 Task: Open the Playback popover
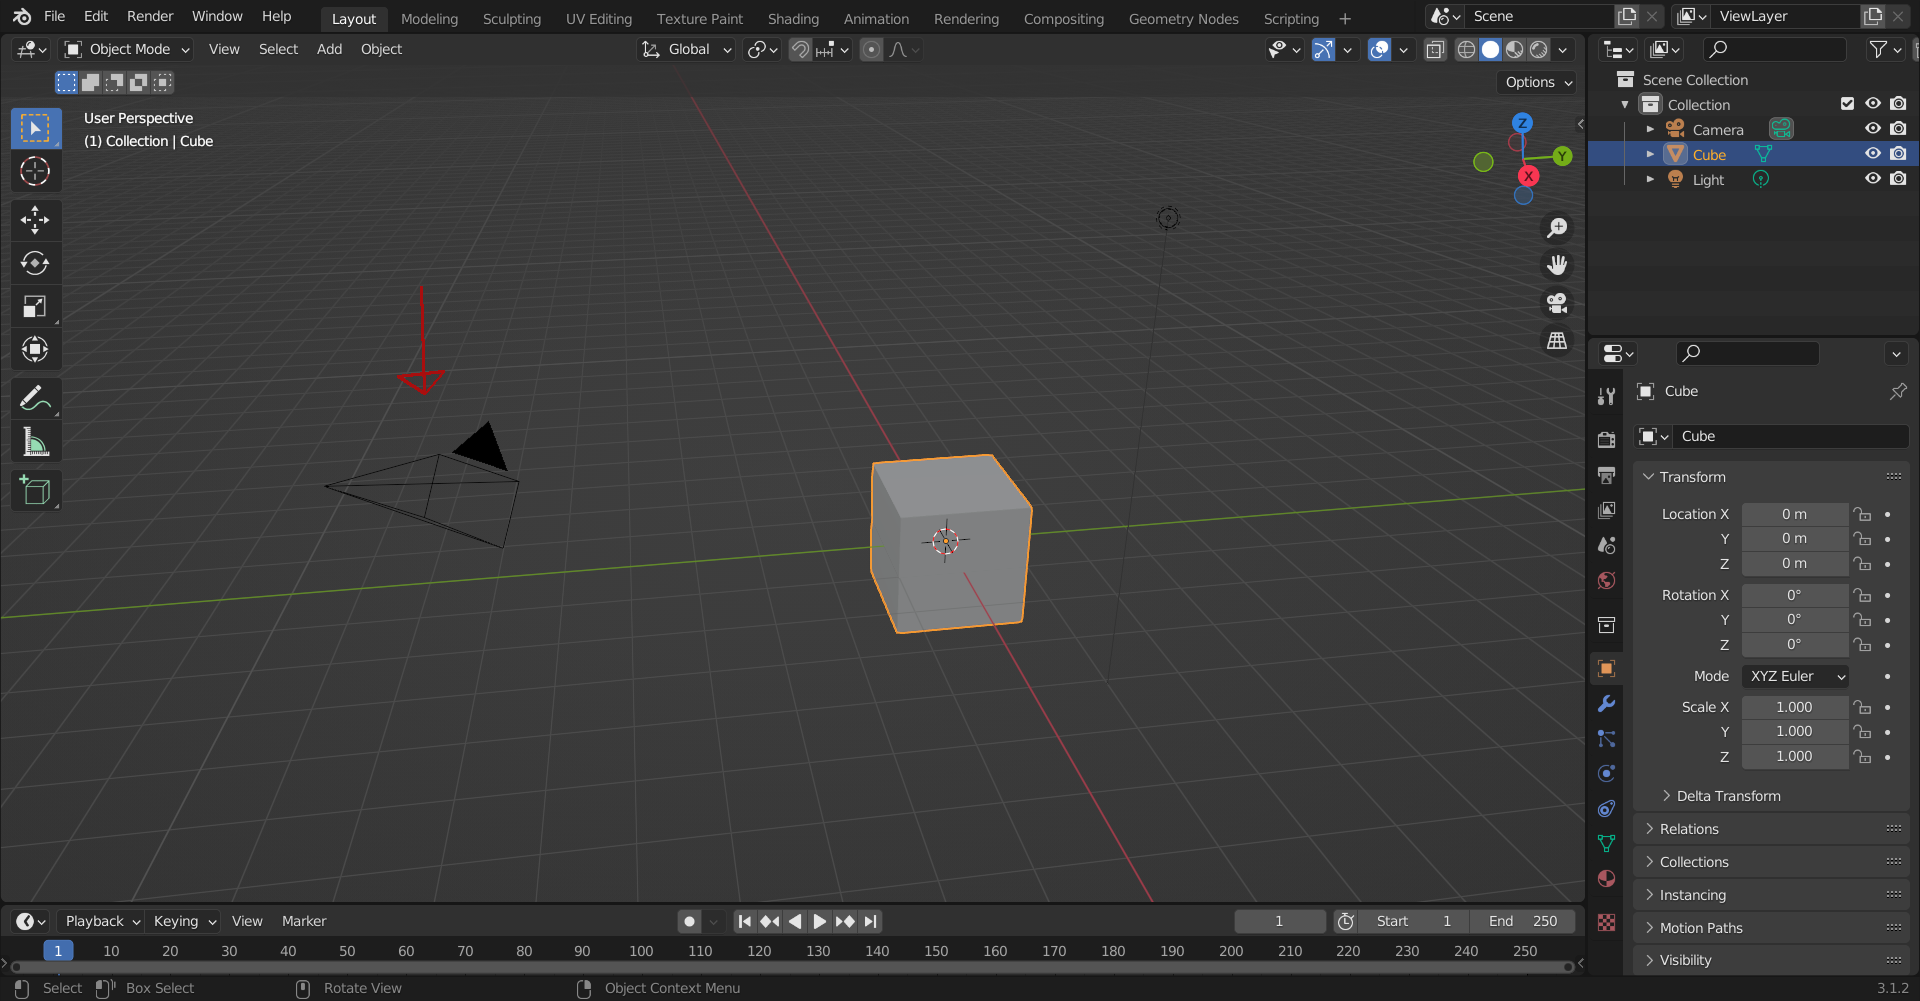click(x=101, y=921)
